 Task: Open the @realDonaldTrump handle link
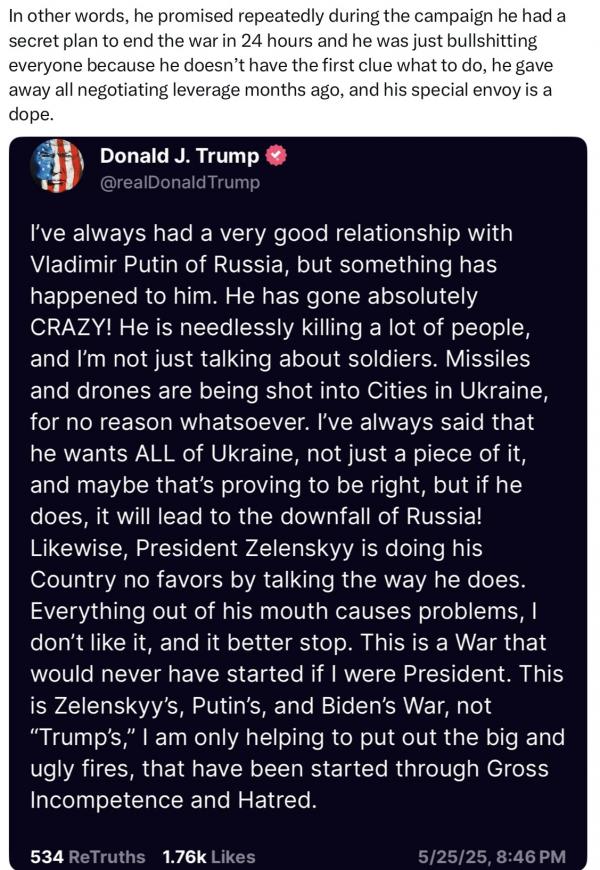pos(180,182)
